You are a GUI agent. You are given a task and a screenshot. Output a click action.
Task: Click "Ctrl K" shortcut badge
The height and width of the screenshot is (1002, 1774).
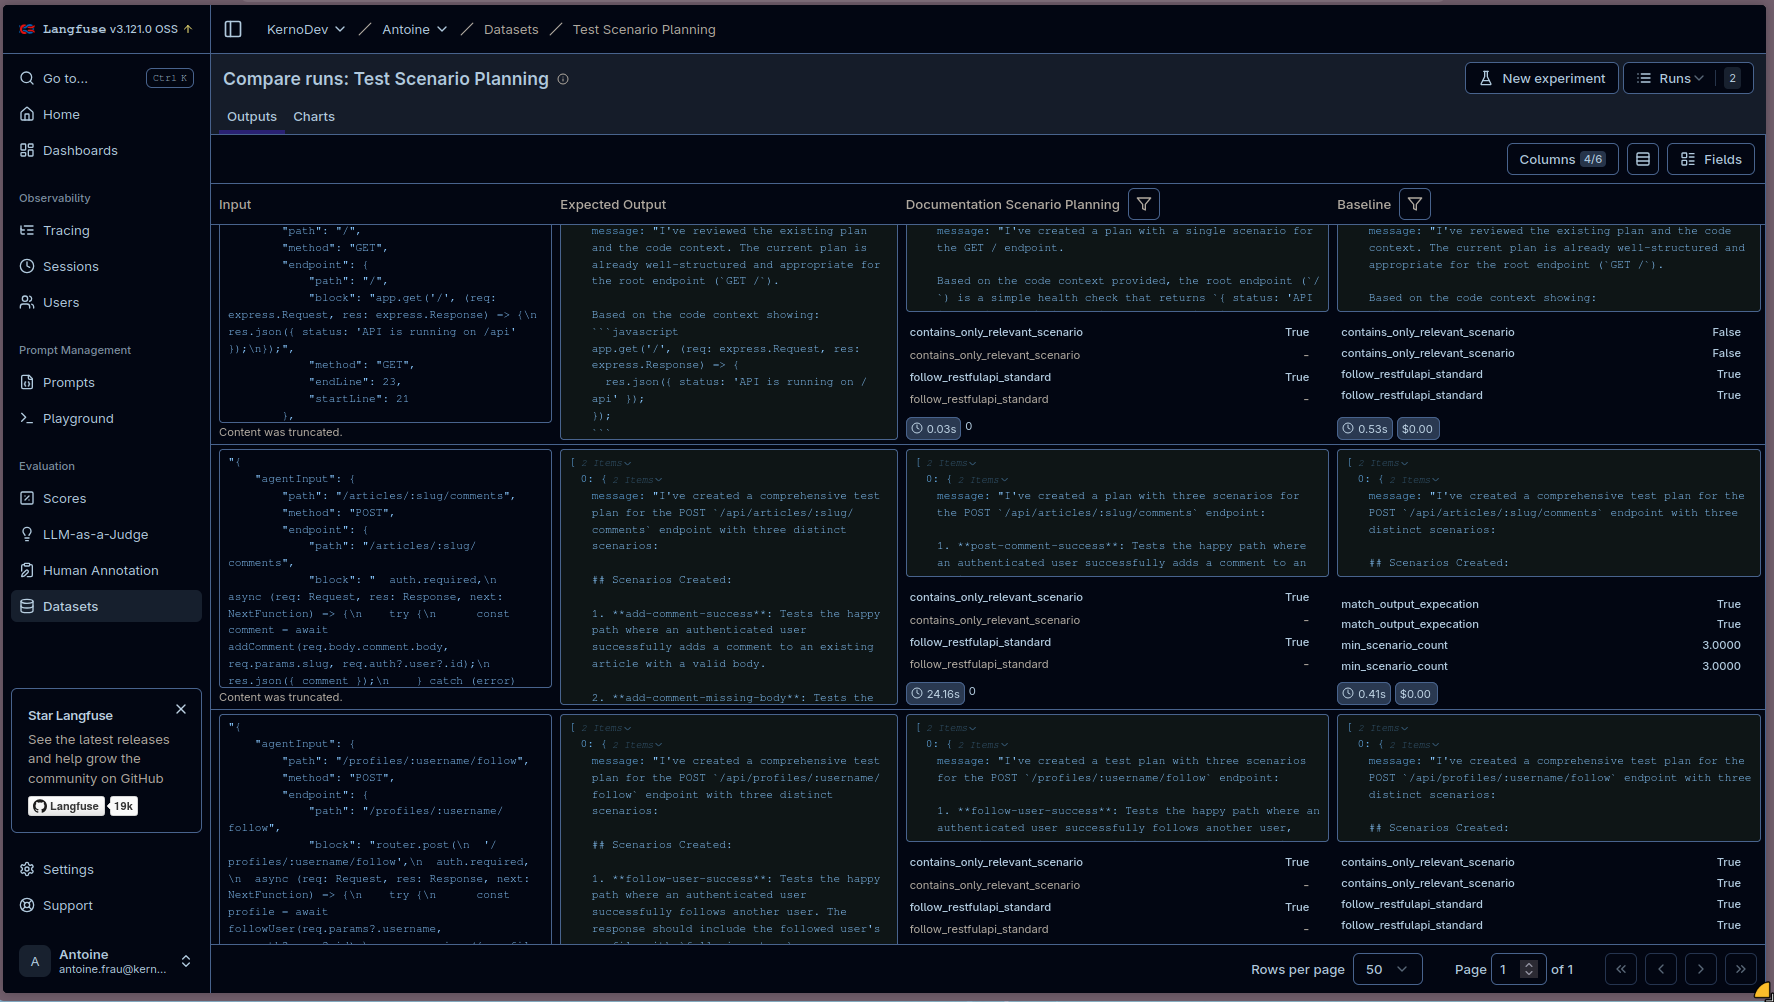[170, 78]
